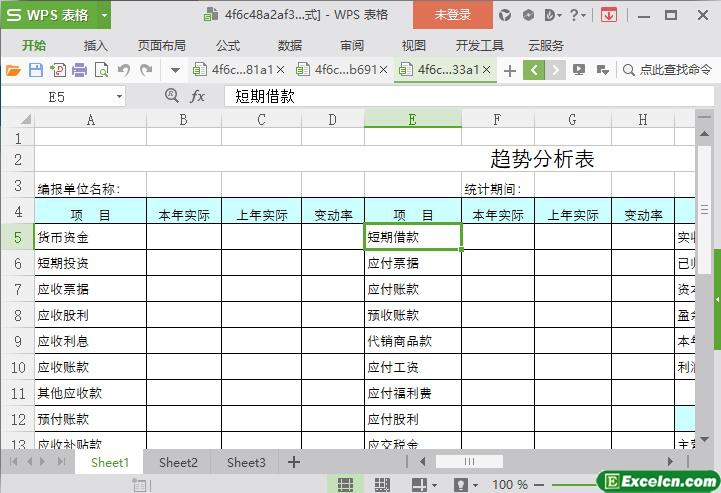721x493 pixels.
Task: Click the Save disk icon
Action: (35, 70)
